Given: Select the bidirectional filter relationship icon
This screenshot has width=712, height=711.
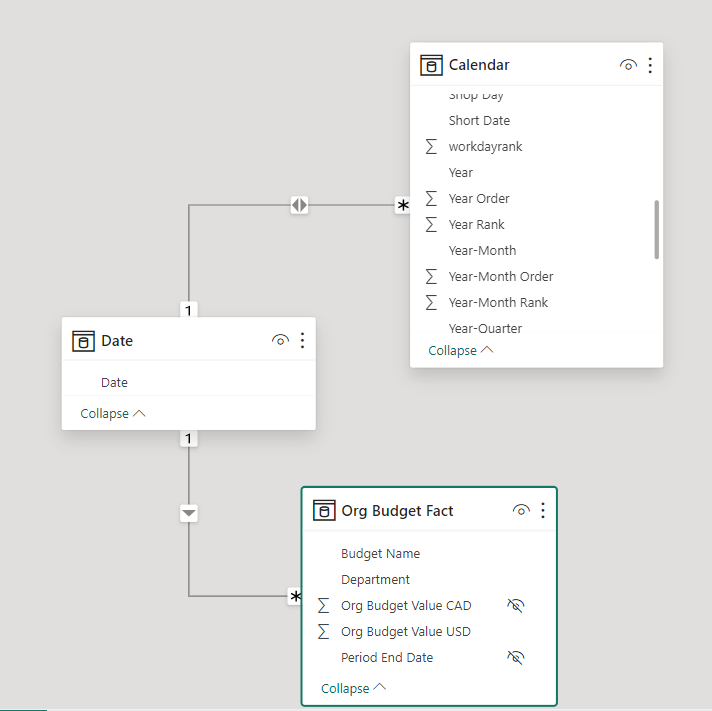Looking at the screenshot, I should point(299,205).
